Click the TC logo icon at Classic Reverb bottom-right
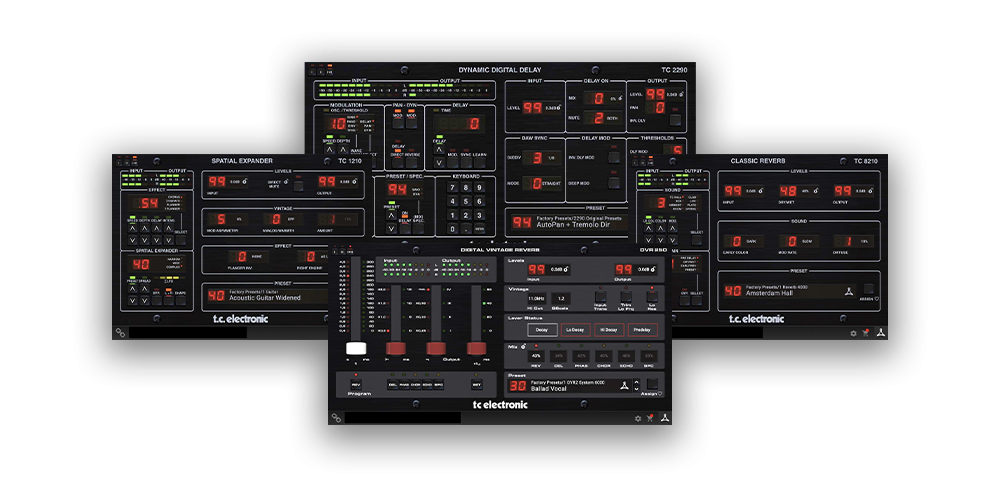Screen dimensions: 1000x500 [881, 333]
